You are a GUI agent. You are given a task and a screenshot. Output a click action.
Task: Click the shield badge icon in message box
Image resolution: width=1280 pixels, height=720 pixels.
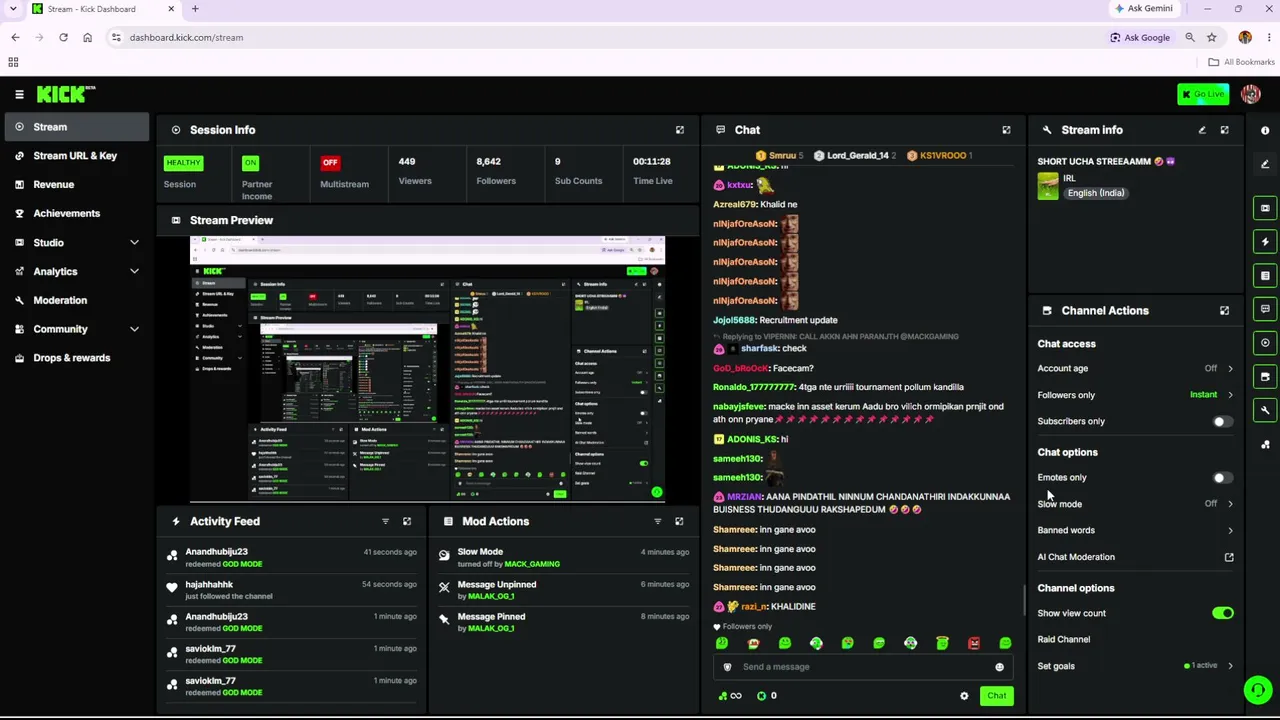coord(727,667)
